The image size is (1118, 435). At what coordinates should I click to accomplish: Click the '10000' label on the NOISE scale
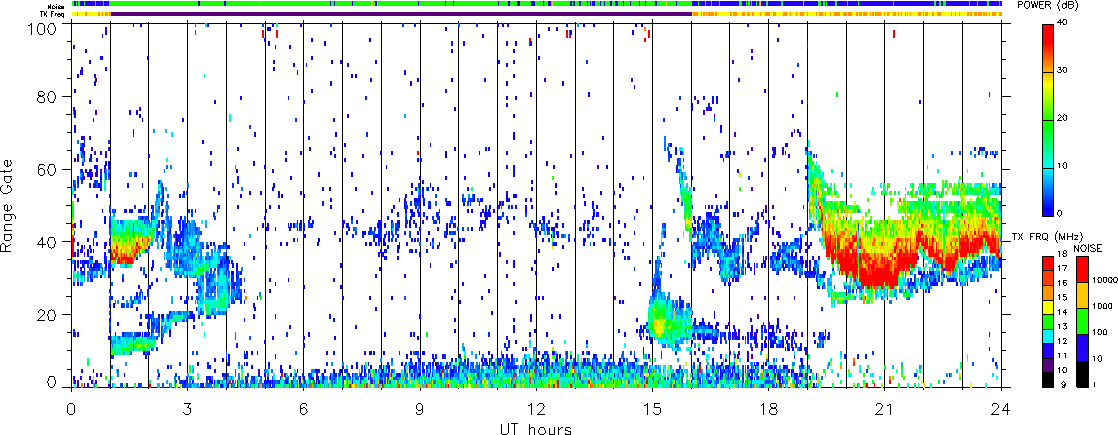click(x=1105, y=280)
